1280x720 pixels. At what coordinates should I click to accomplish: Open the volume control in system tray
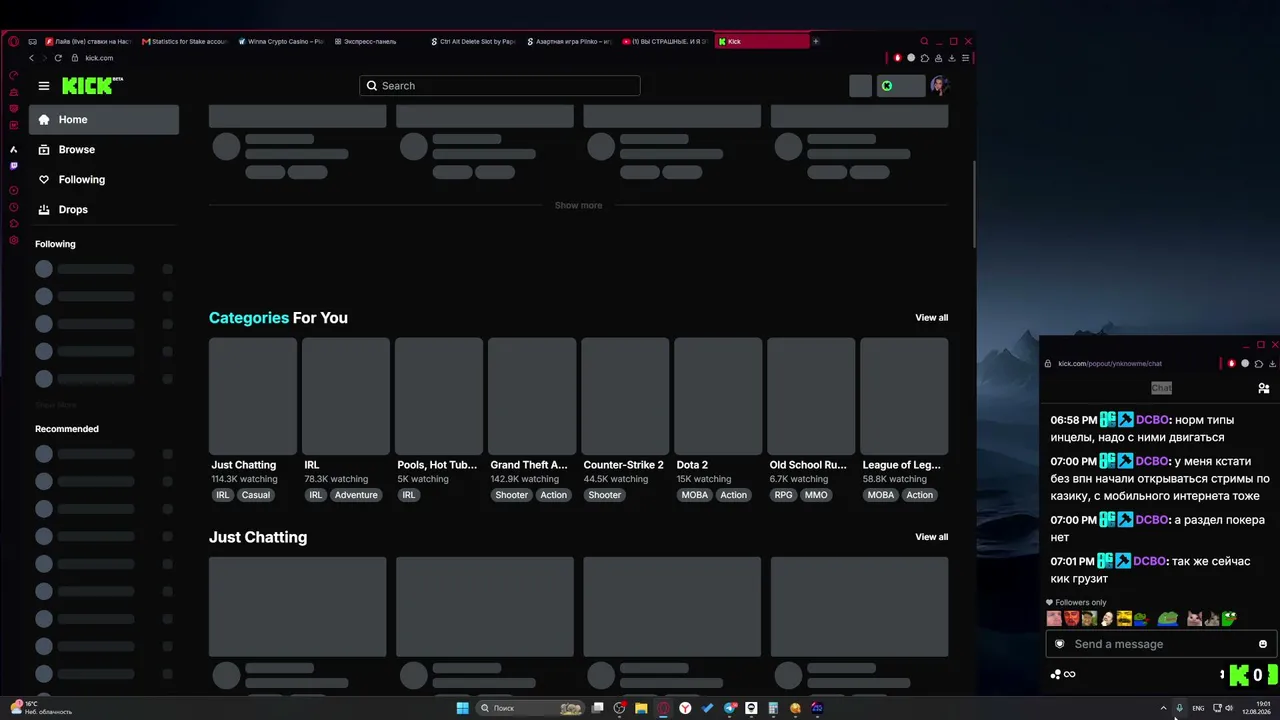click(1229, 708)
